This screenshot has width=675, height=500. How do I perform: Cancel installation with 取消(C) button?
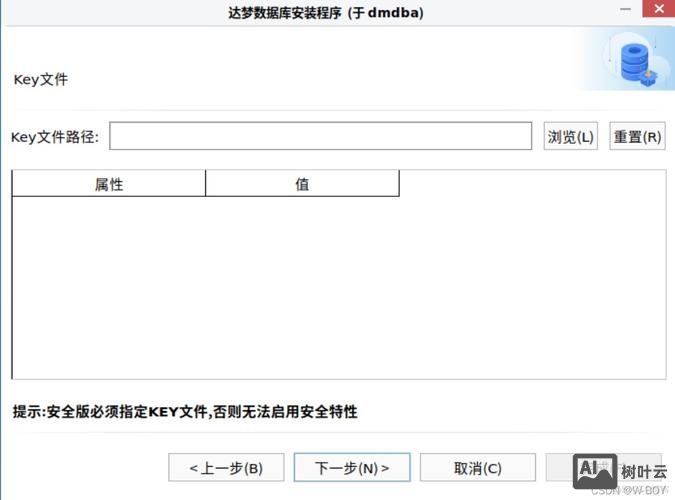pyautogui.click(x=478, y=467)
